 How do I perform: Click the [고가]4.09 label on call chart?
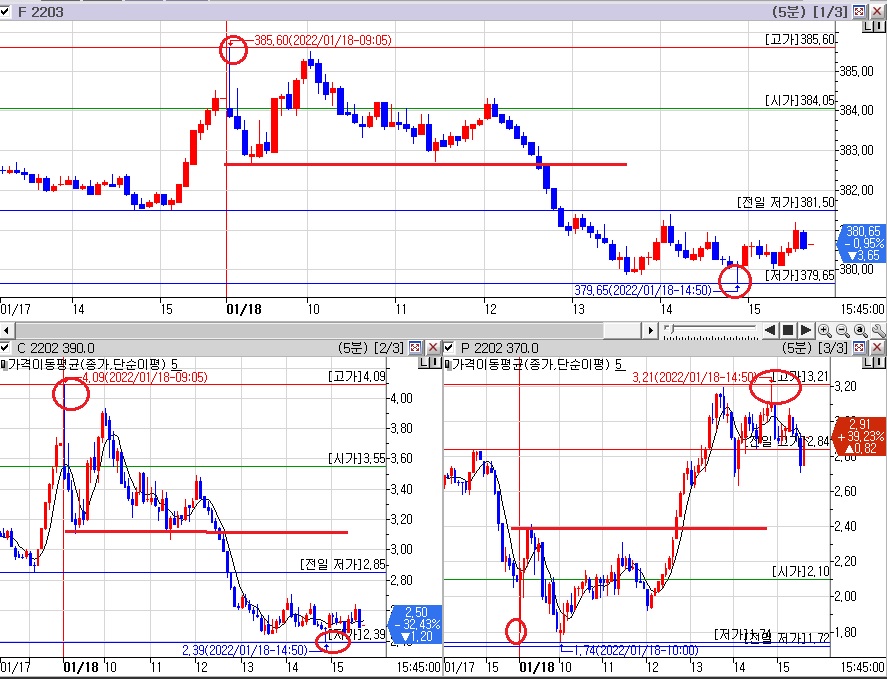click(x=357, y=376)
